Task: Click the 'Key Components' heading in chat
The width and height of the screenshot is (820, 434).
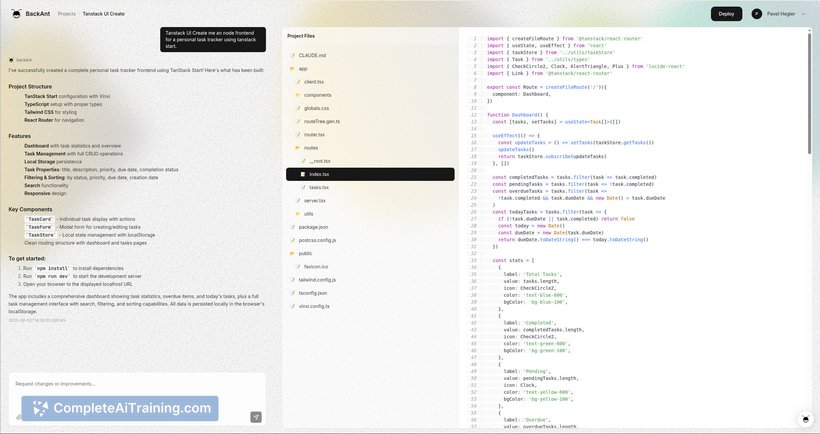Action: pyautogui.click(x=30, y=209)
